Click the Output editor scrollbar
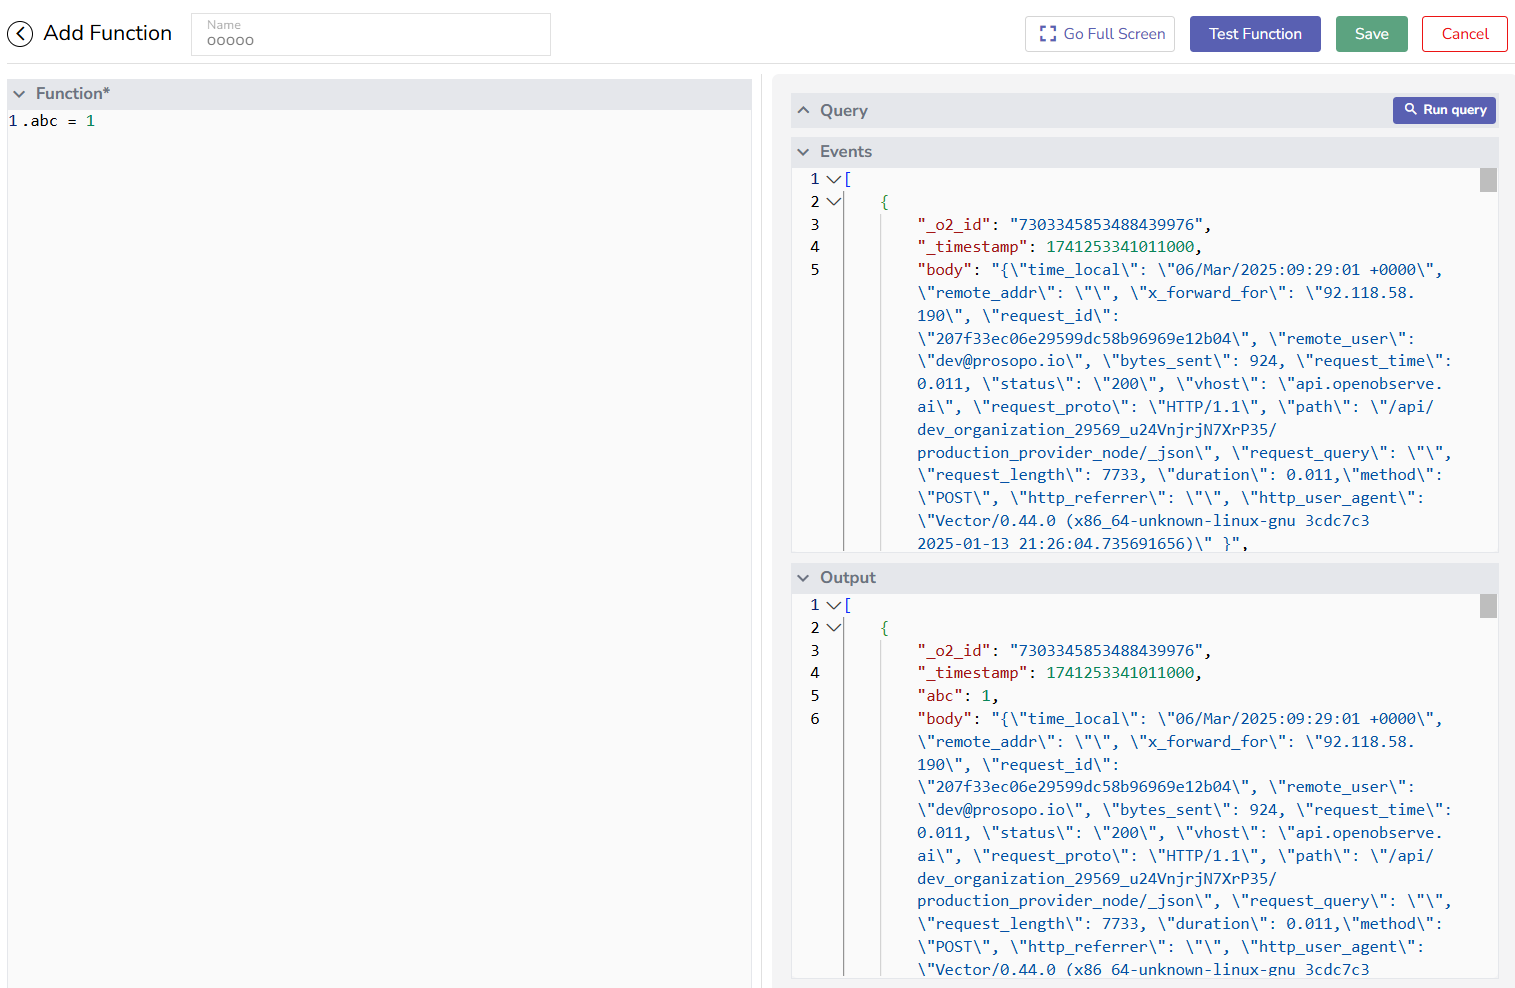 [1488, 606]
